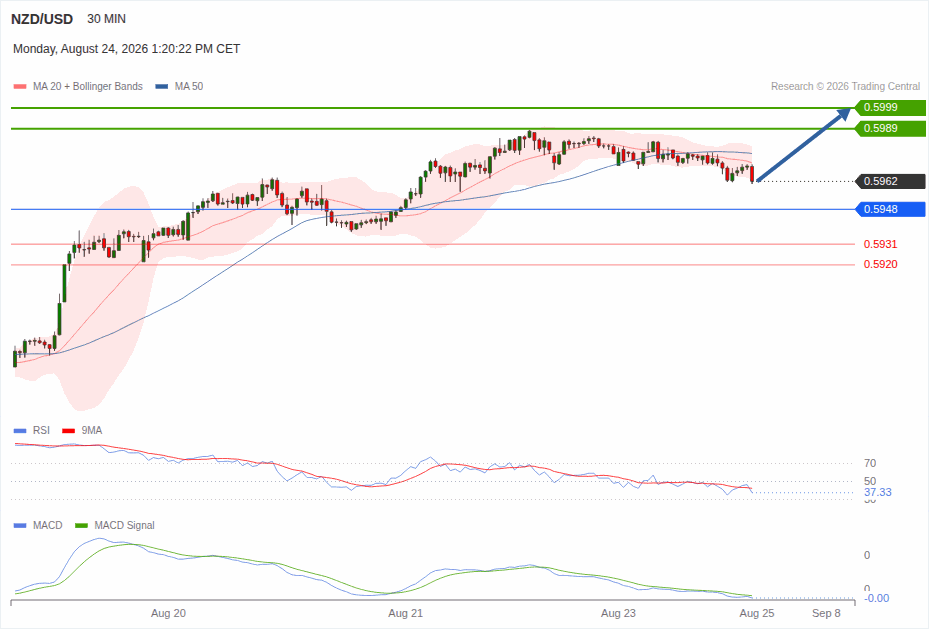Image resolution: width=929 pixels, height=629 pixels.
Task: Click the MACD legend label
Action: (x=48, y=525)
